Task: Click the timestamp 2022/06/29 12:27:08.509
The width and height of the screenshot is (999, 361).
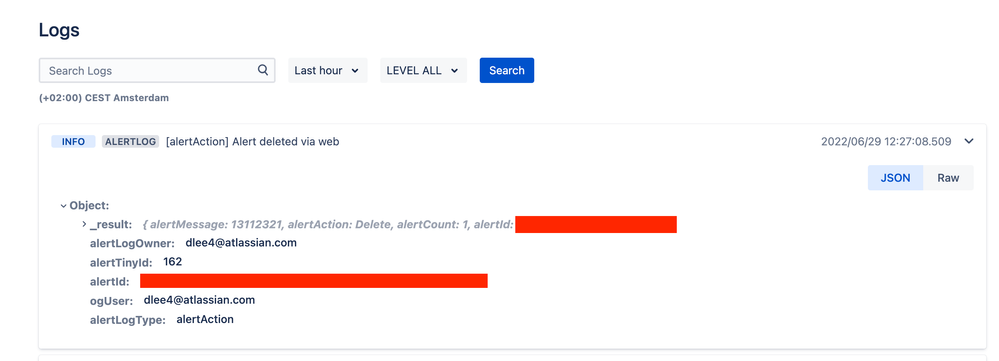Action: pos(886,141)
